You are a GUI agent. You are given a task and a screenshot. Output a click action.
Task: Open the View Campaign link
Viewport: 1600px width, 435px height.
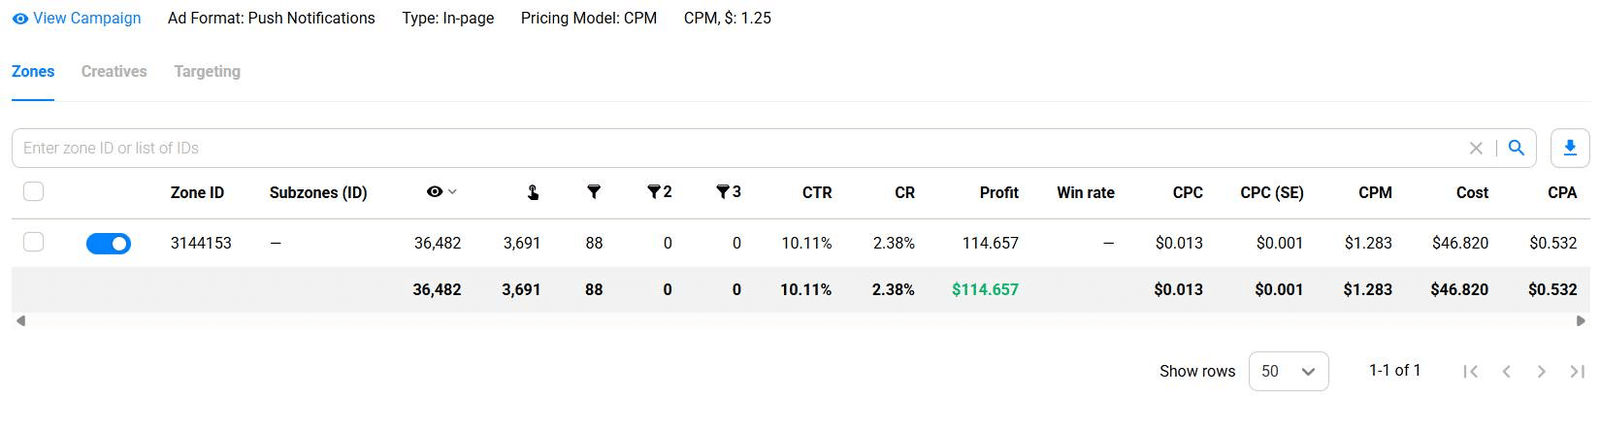click(x=87, y=19)
